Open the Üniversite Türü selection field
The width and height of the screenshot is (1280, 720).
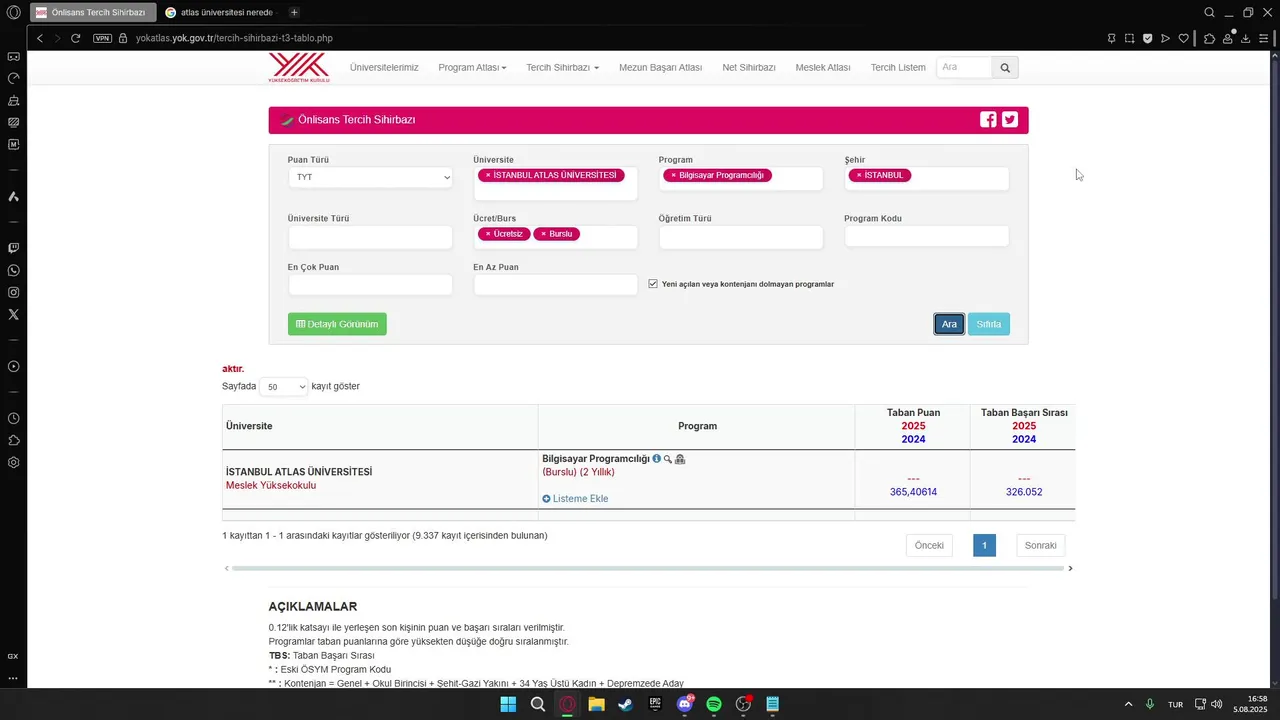pos(370,237)
